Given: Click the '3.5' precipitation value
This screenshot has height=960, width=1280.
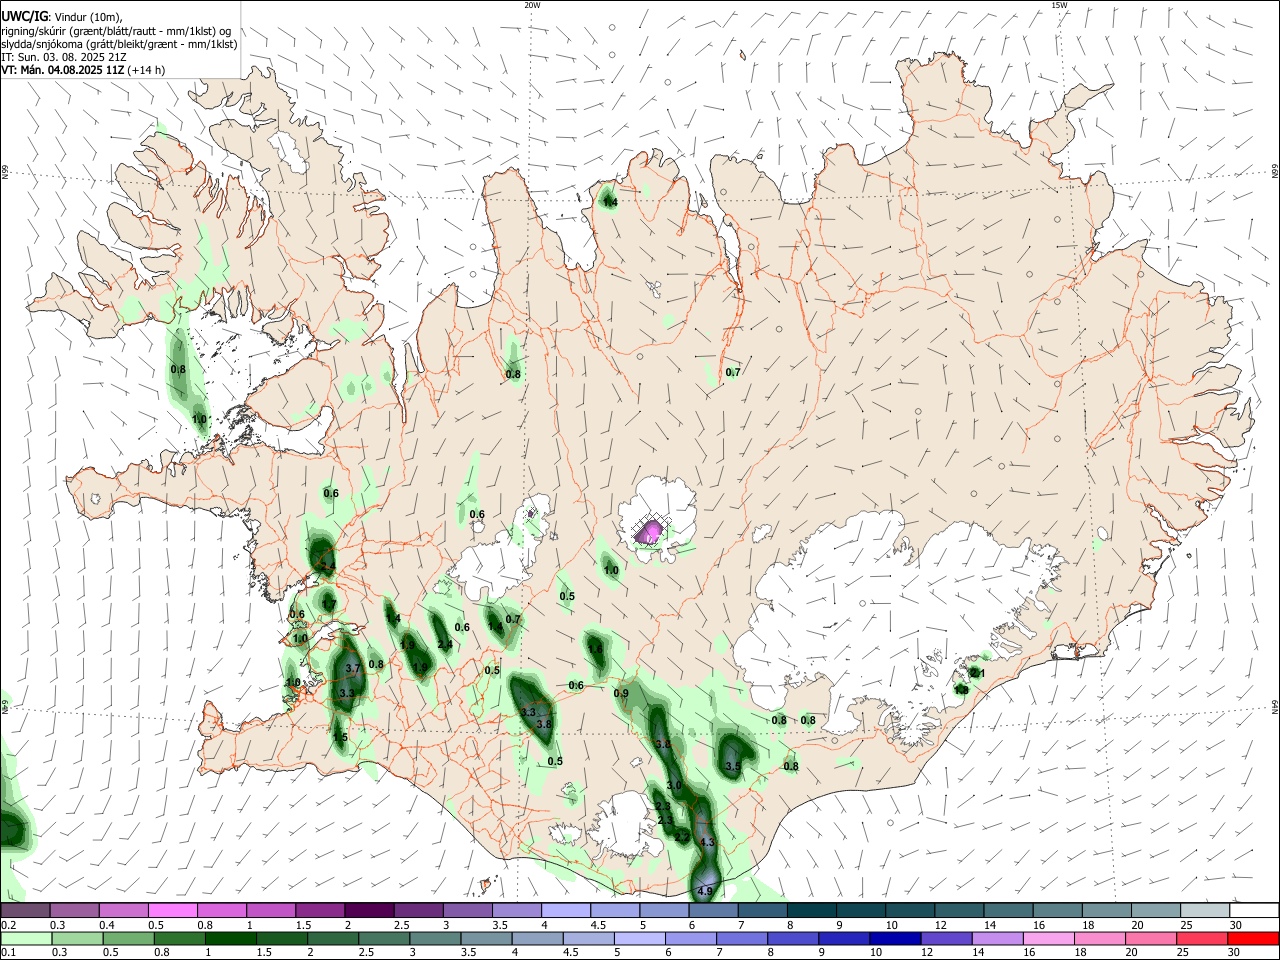Looking at the screenshot, I should [x=733, y=767].
